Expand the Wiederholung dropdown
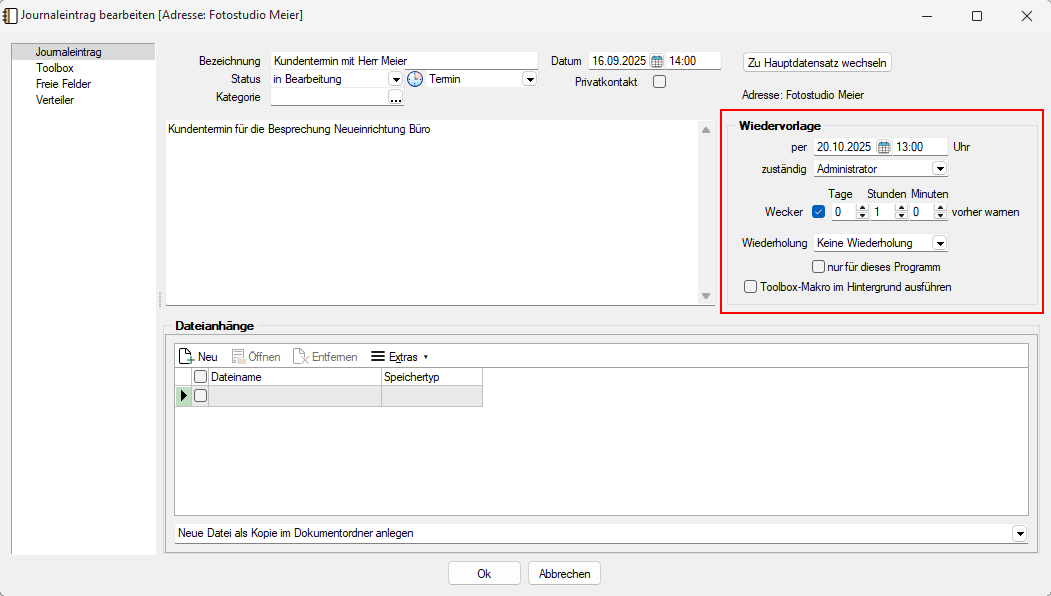Viewport: 1051px width, 596px height. pyautogui.click(x=939, y=243)
